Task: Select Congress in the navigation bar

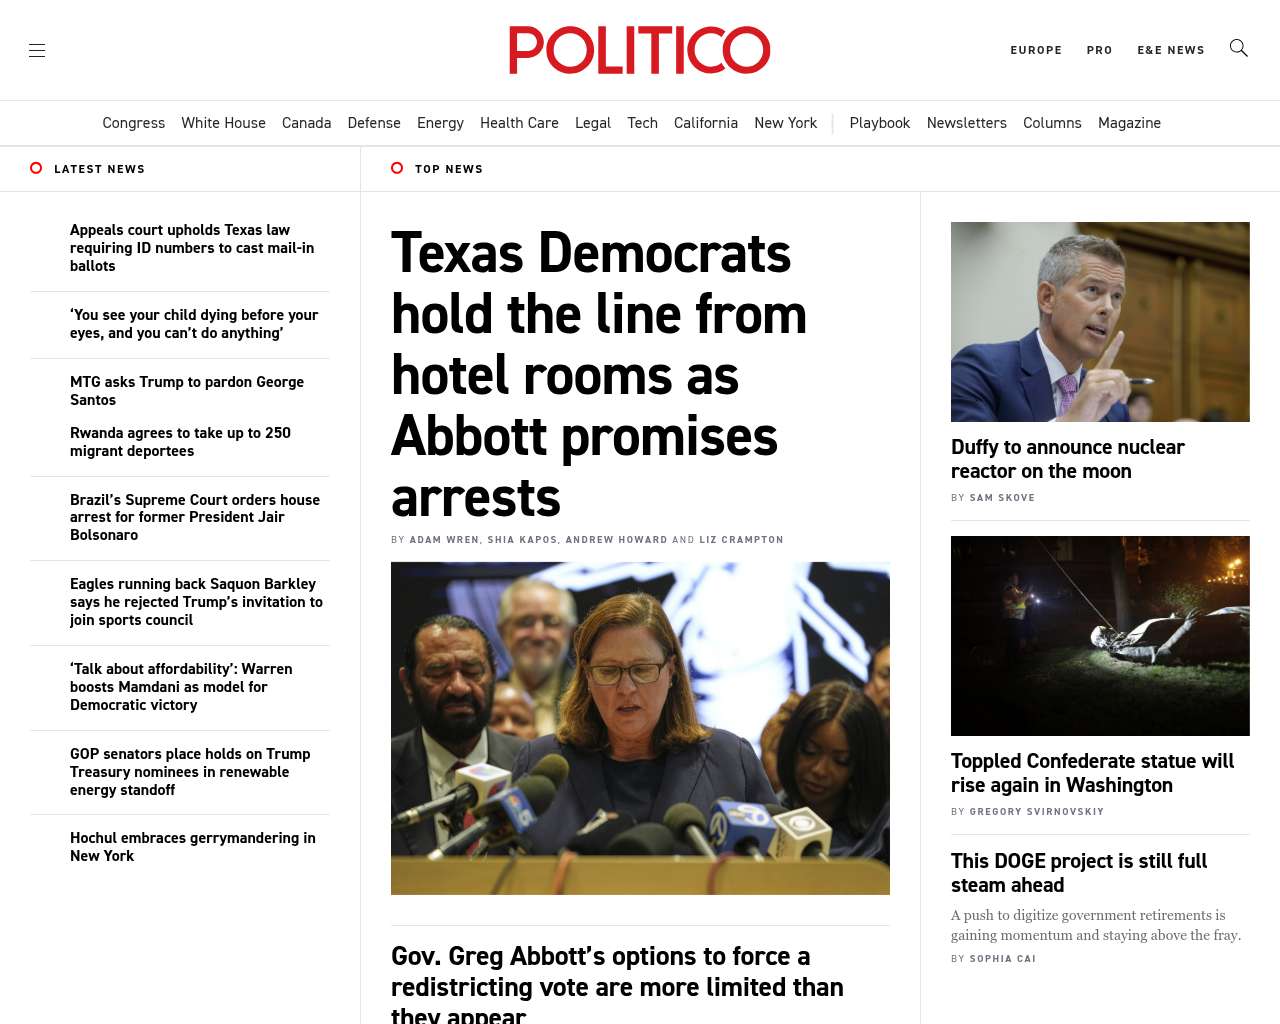Action: point(134,123)
